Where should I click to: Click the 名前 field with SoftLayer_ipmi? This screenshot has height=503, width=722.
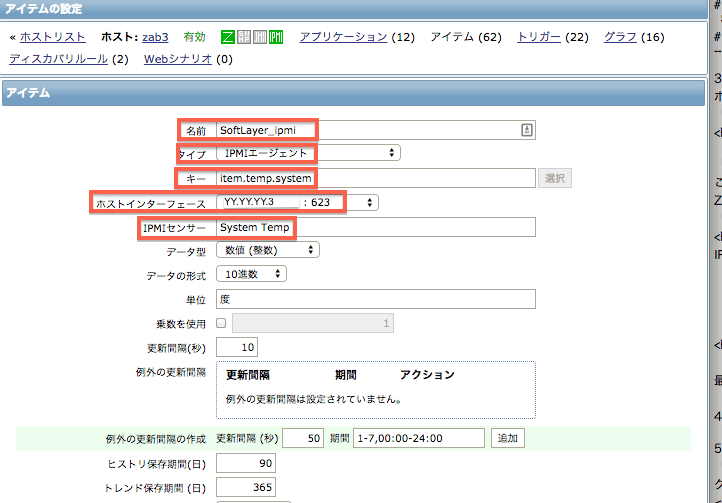coord(376,130)
